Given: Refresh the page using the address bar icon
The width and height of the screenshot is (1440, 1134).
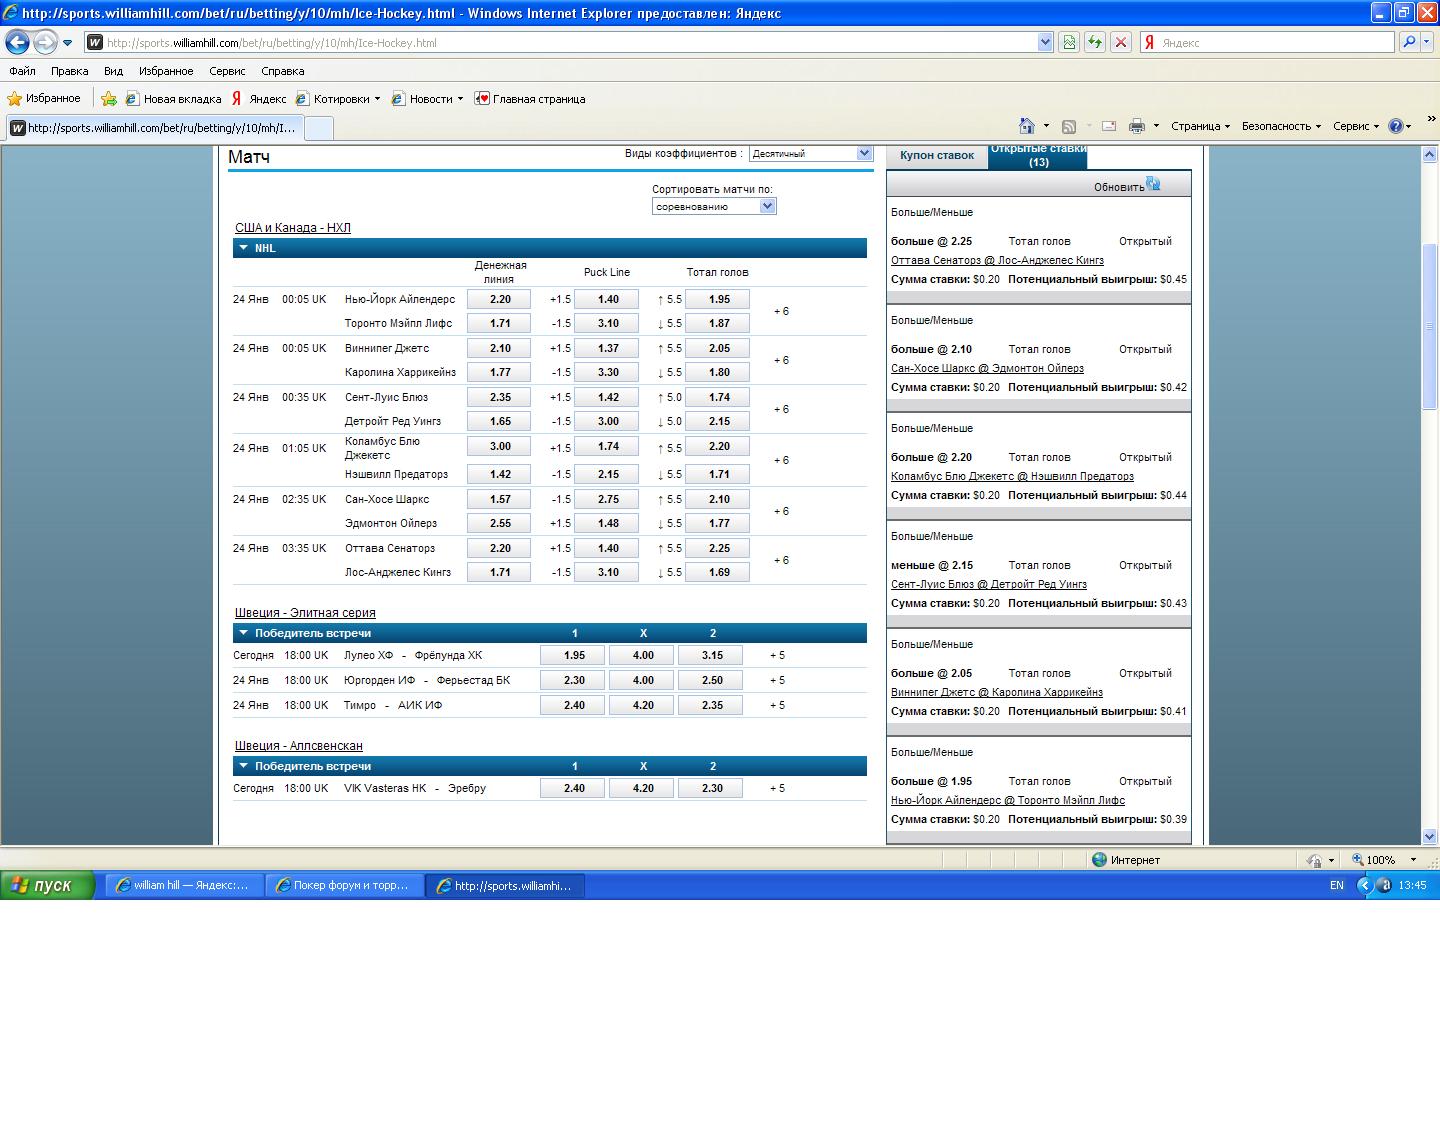Looking at the screenshot, I should point(1095,42).
